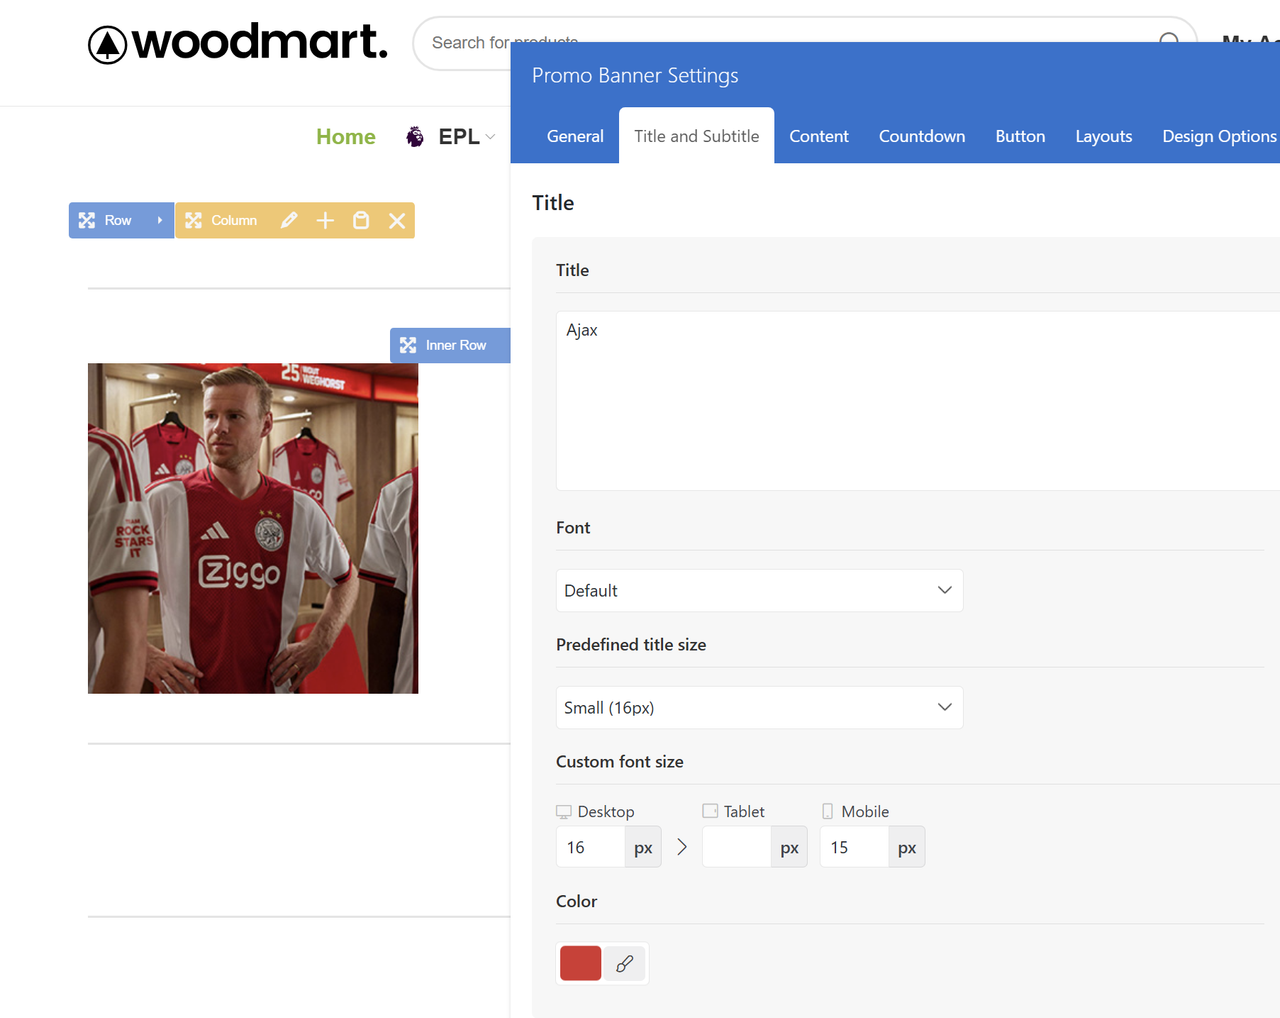Click into the Title text area
Image resolution: width=1280 pixels, height=1018 pixels.
pyautogui.click(x=918, y=400)
